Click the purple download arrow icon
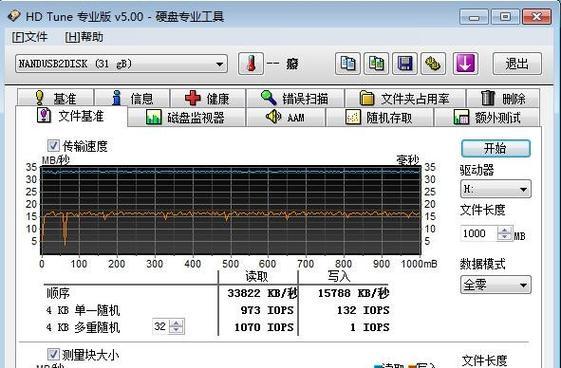 [465, 64]
